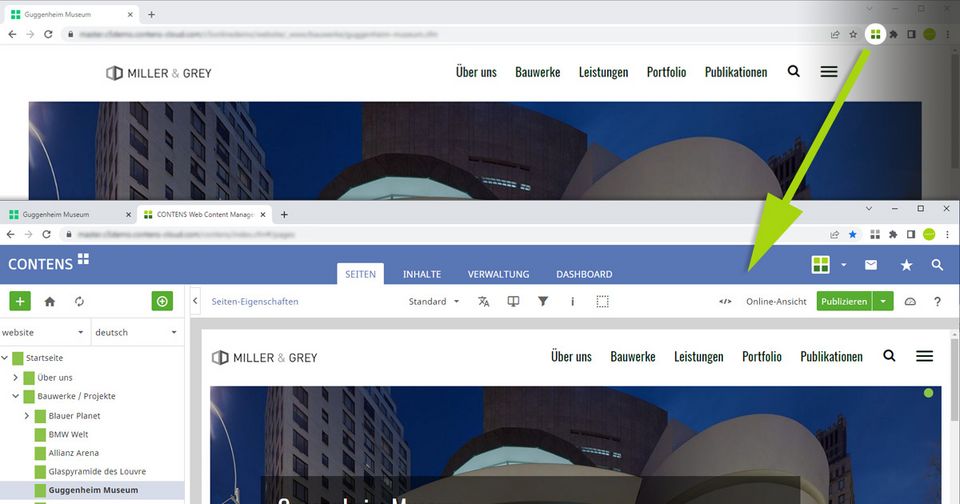
Task: Collapse the sidebar with left chevron
Action: tap(195, 301)
